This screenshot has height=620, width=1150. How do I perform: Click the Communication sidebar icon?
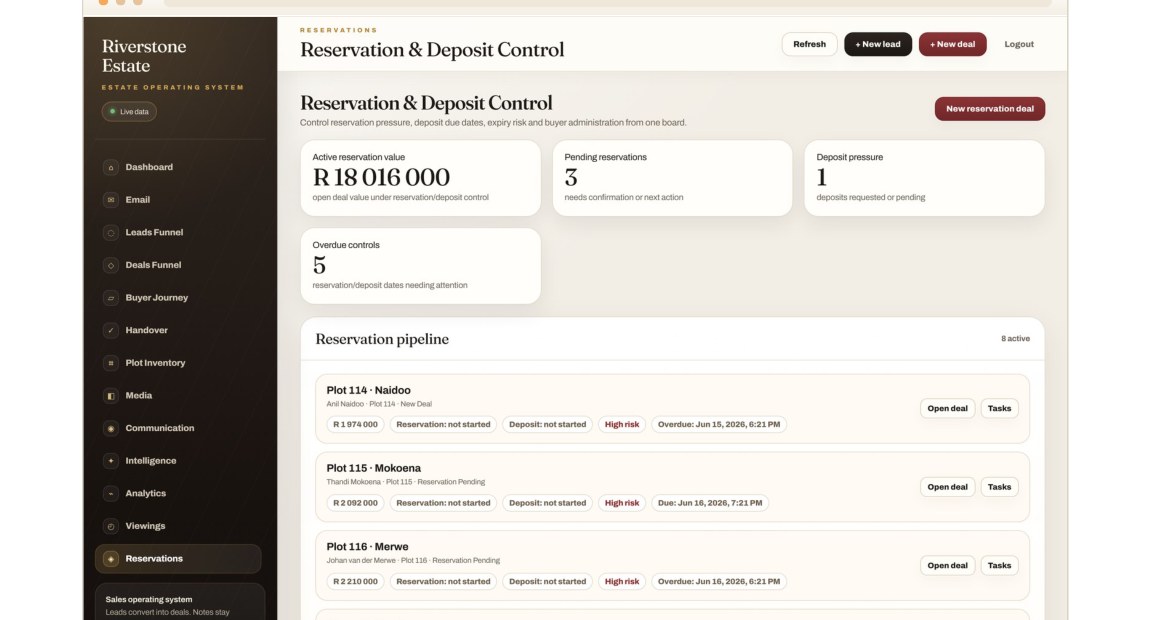111,428
